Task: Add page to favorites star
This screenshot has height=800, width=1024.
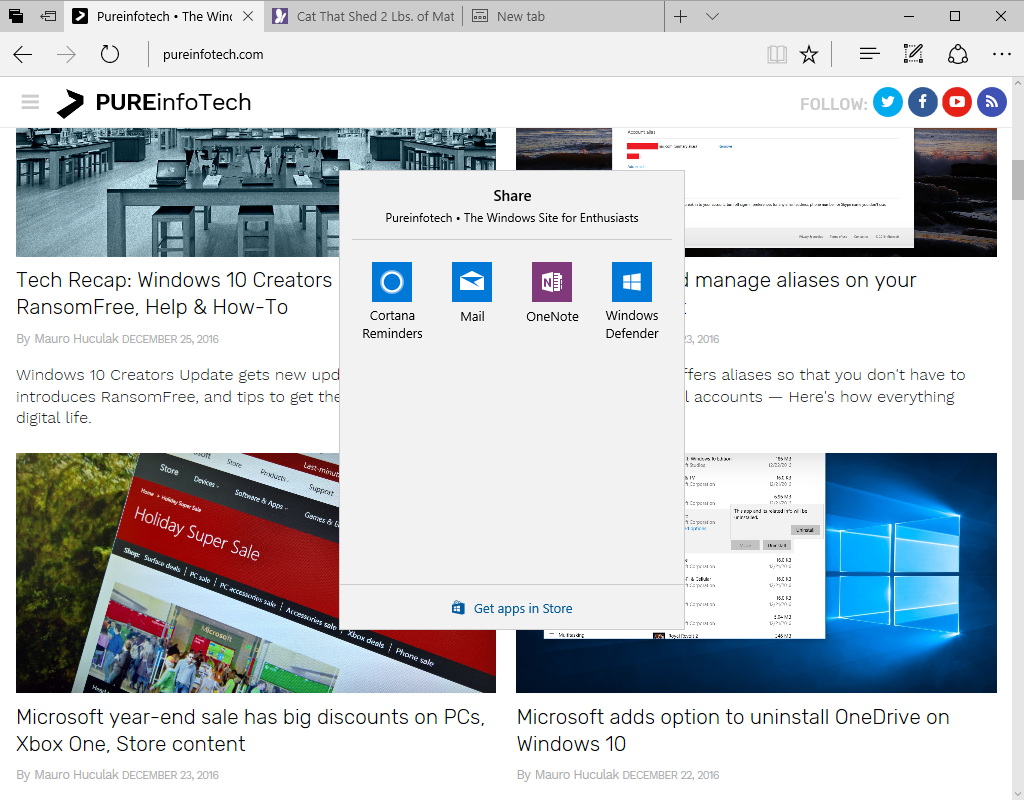Action: (x=808, y=54)
